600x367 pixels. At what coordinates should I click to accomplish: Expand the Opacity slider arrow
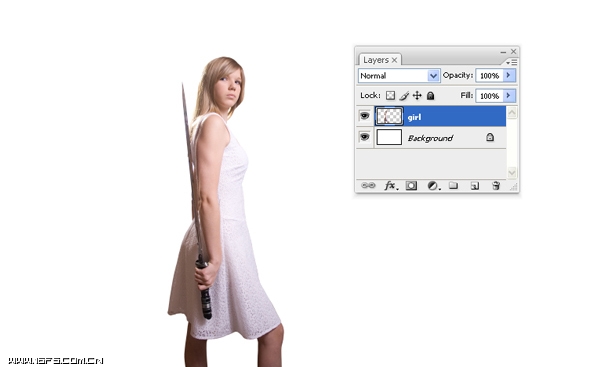509,75
